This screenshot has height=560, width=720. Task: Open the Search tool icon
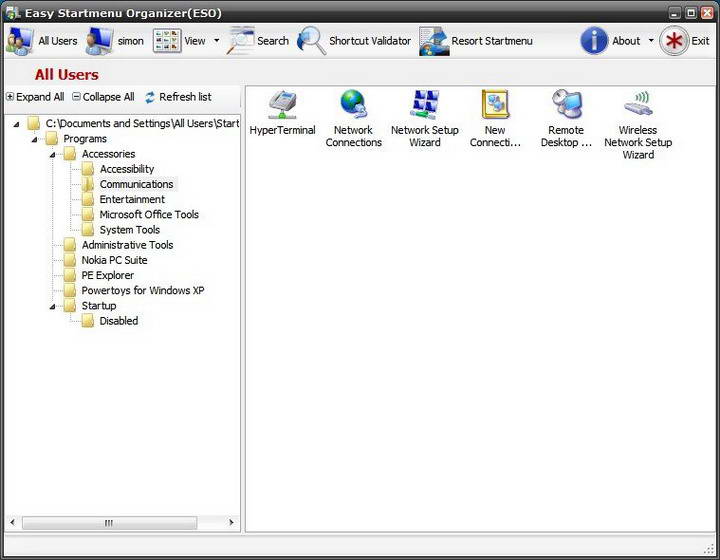point(241,41)
